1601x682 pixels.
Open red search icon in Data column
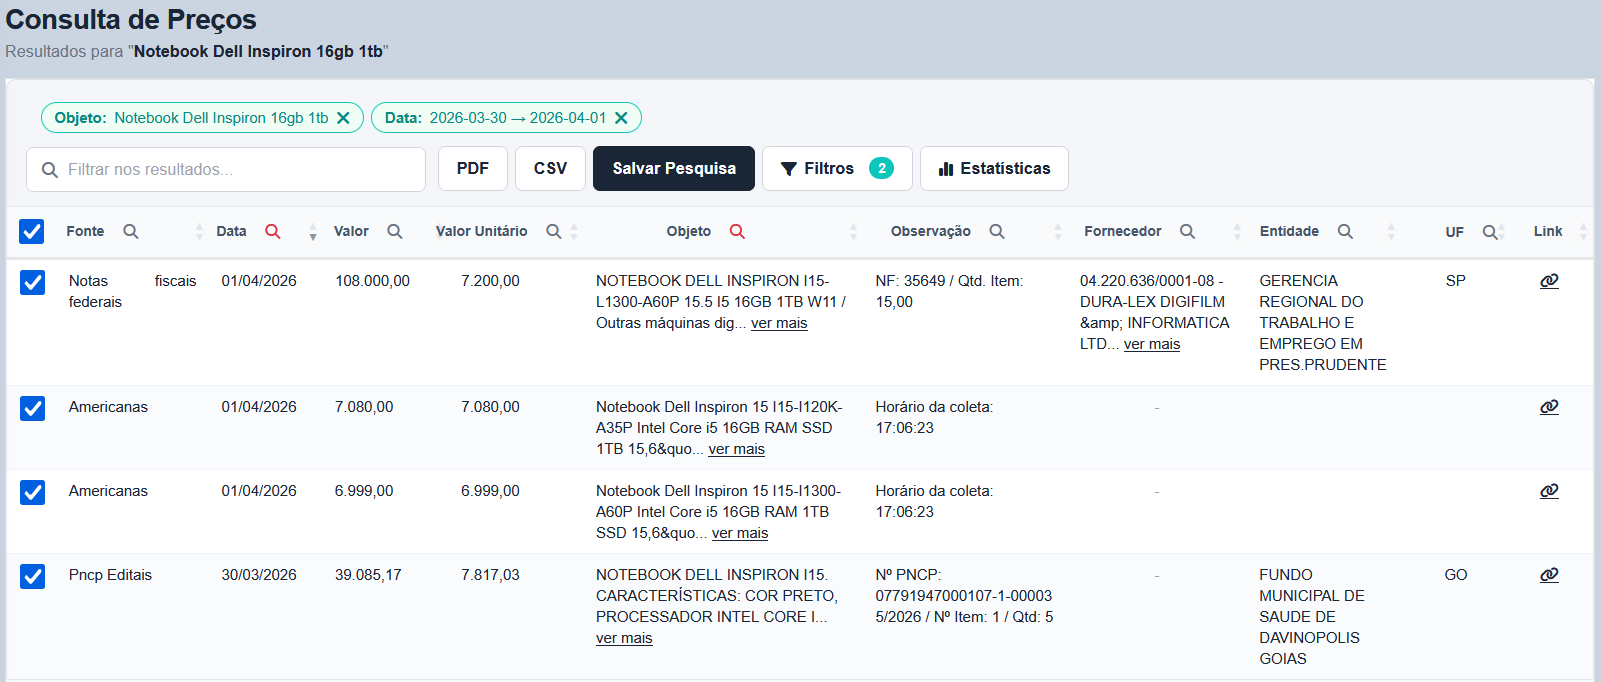point(273,231)
